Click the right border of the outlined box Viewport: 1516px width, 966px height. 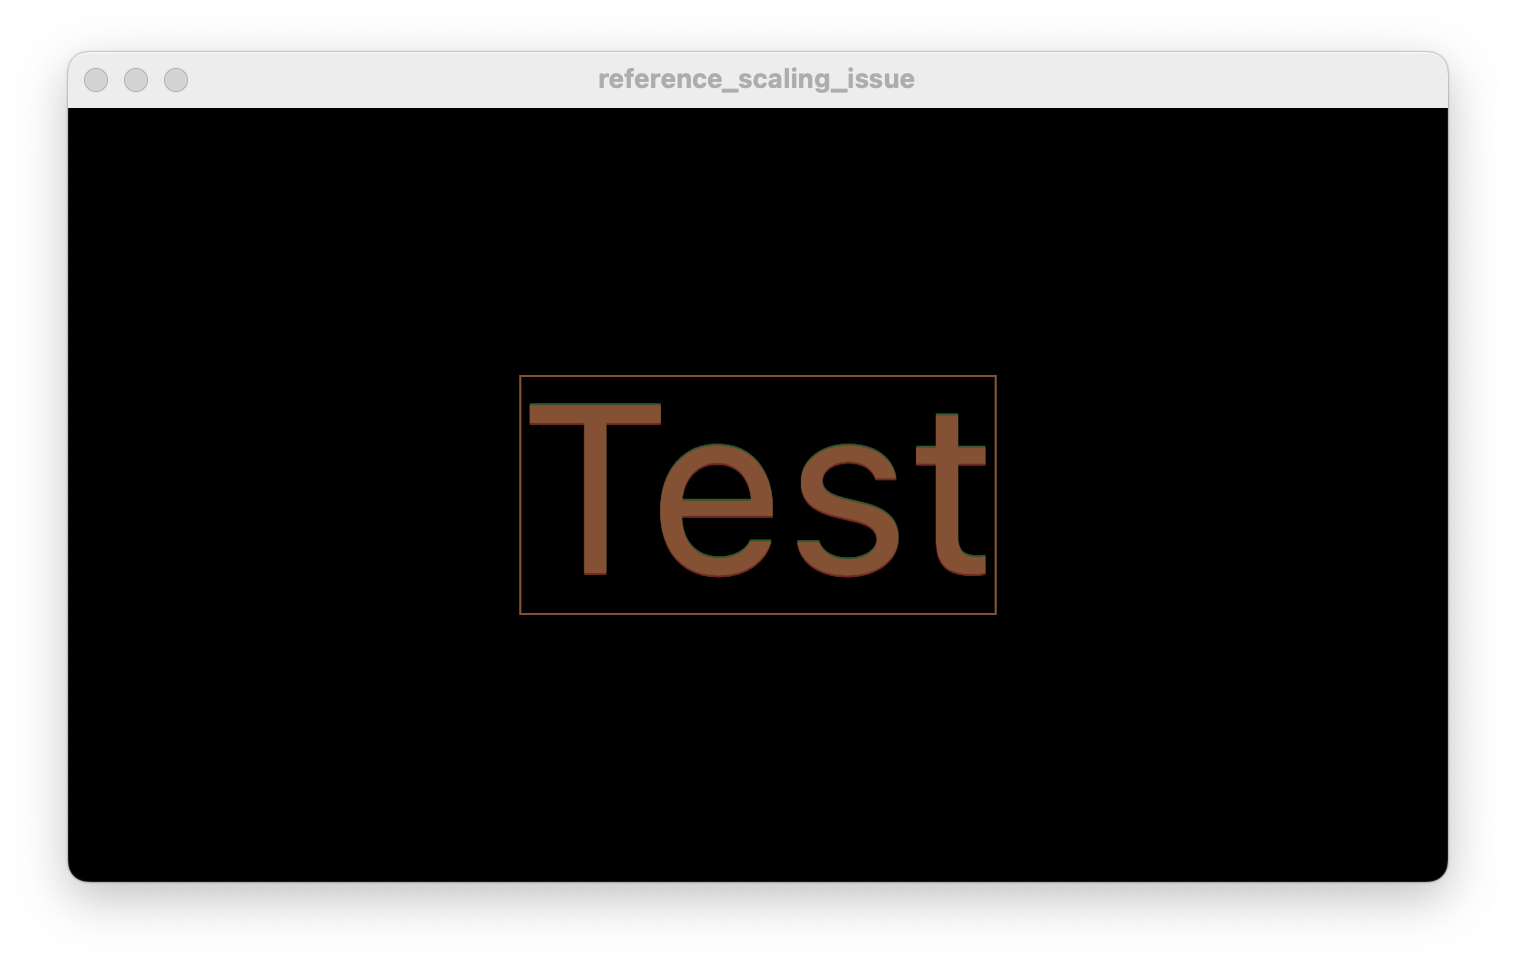coord(994,495)
